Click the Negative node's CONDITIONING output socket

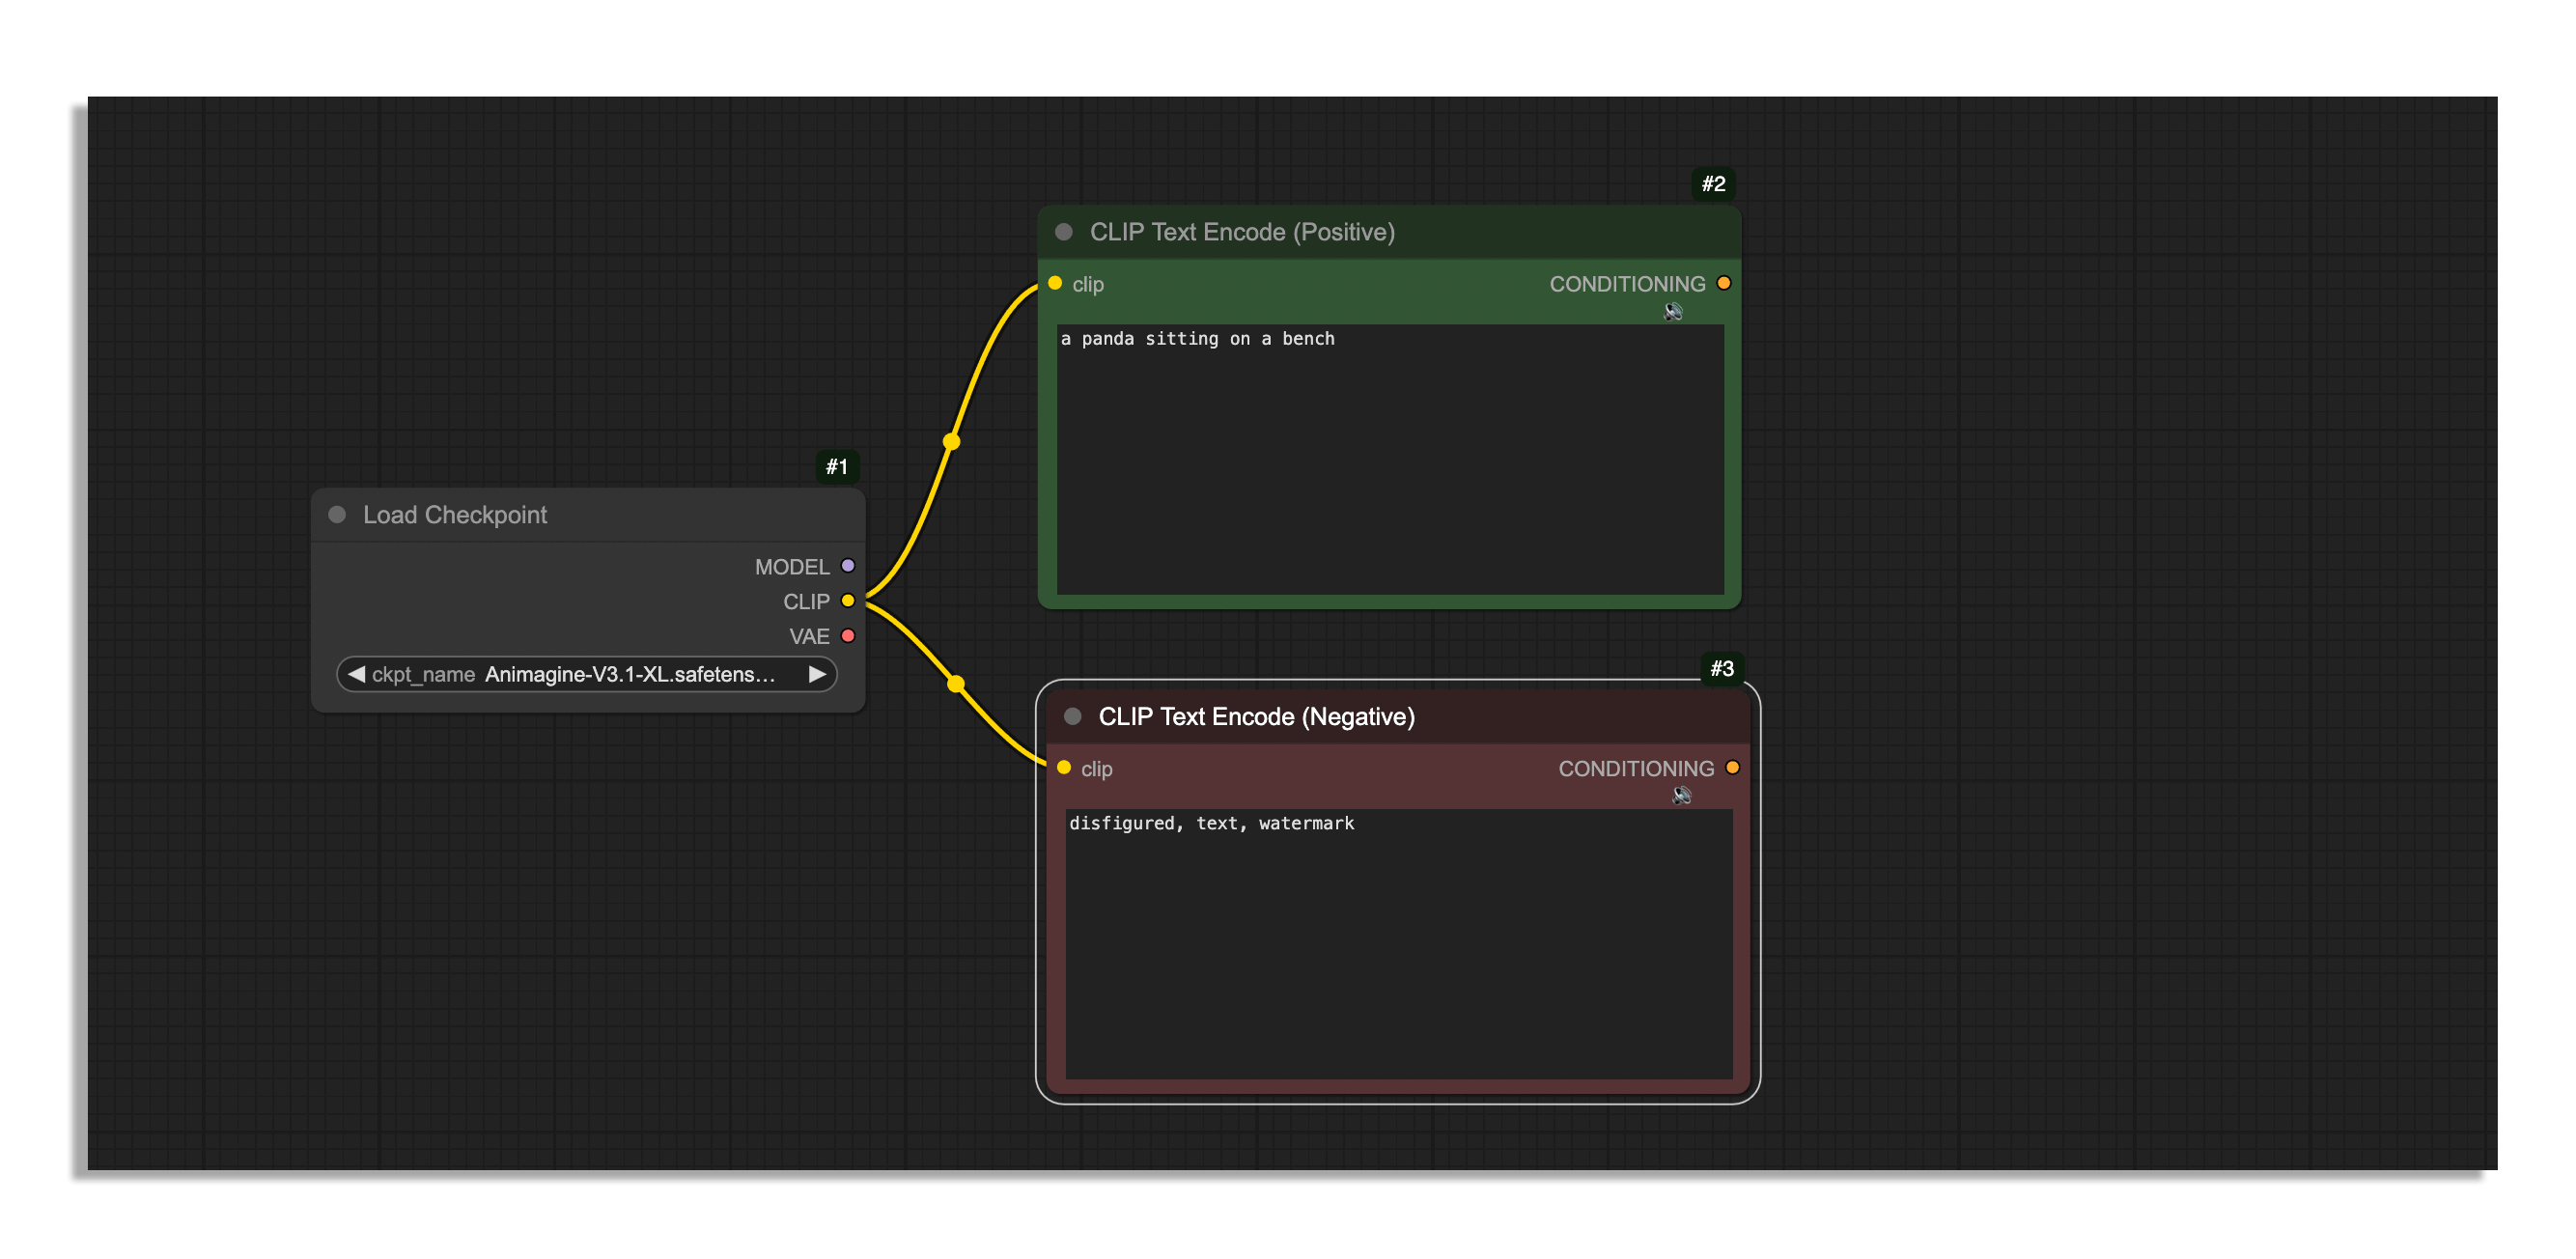click(x=1733, y=768)
